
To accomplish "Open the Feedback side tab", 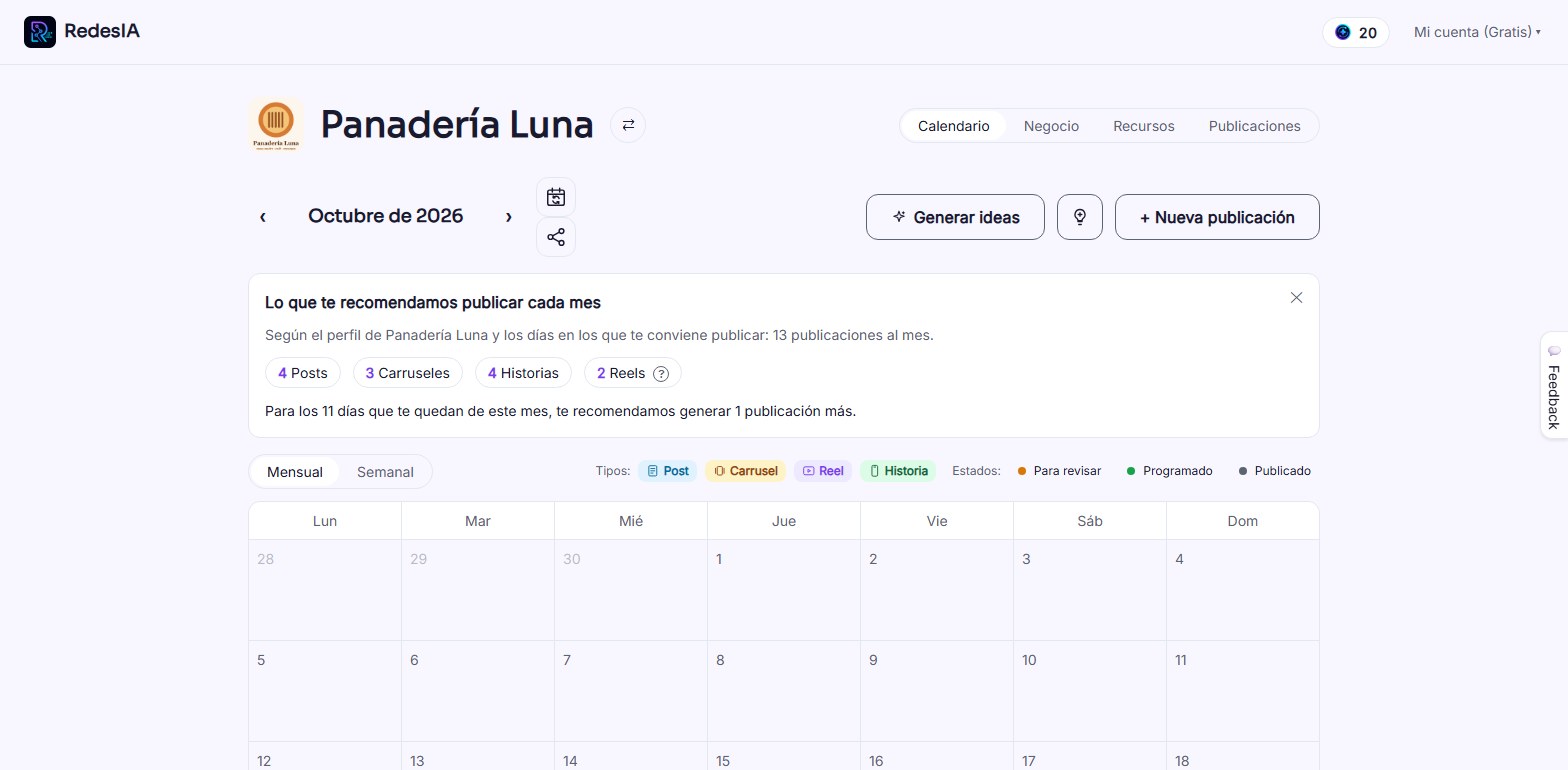I will (1554, 385).
